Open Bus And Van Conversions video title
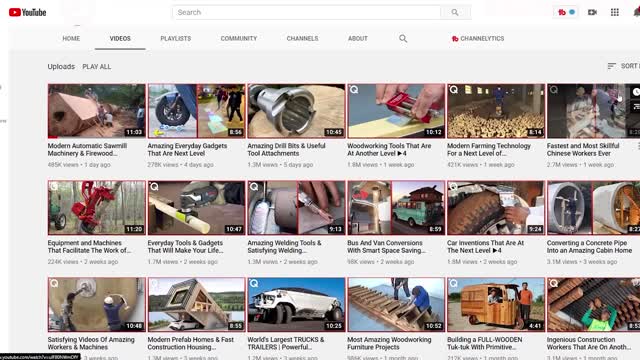Screen dimensions: 640x360 click(x=387, y=247)
